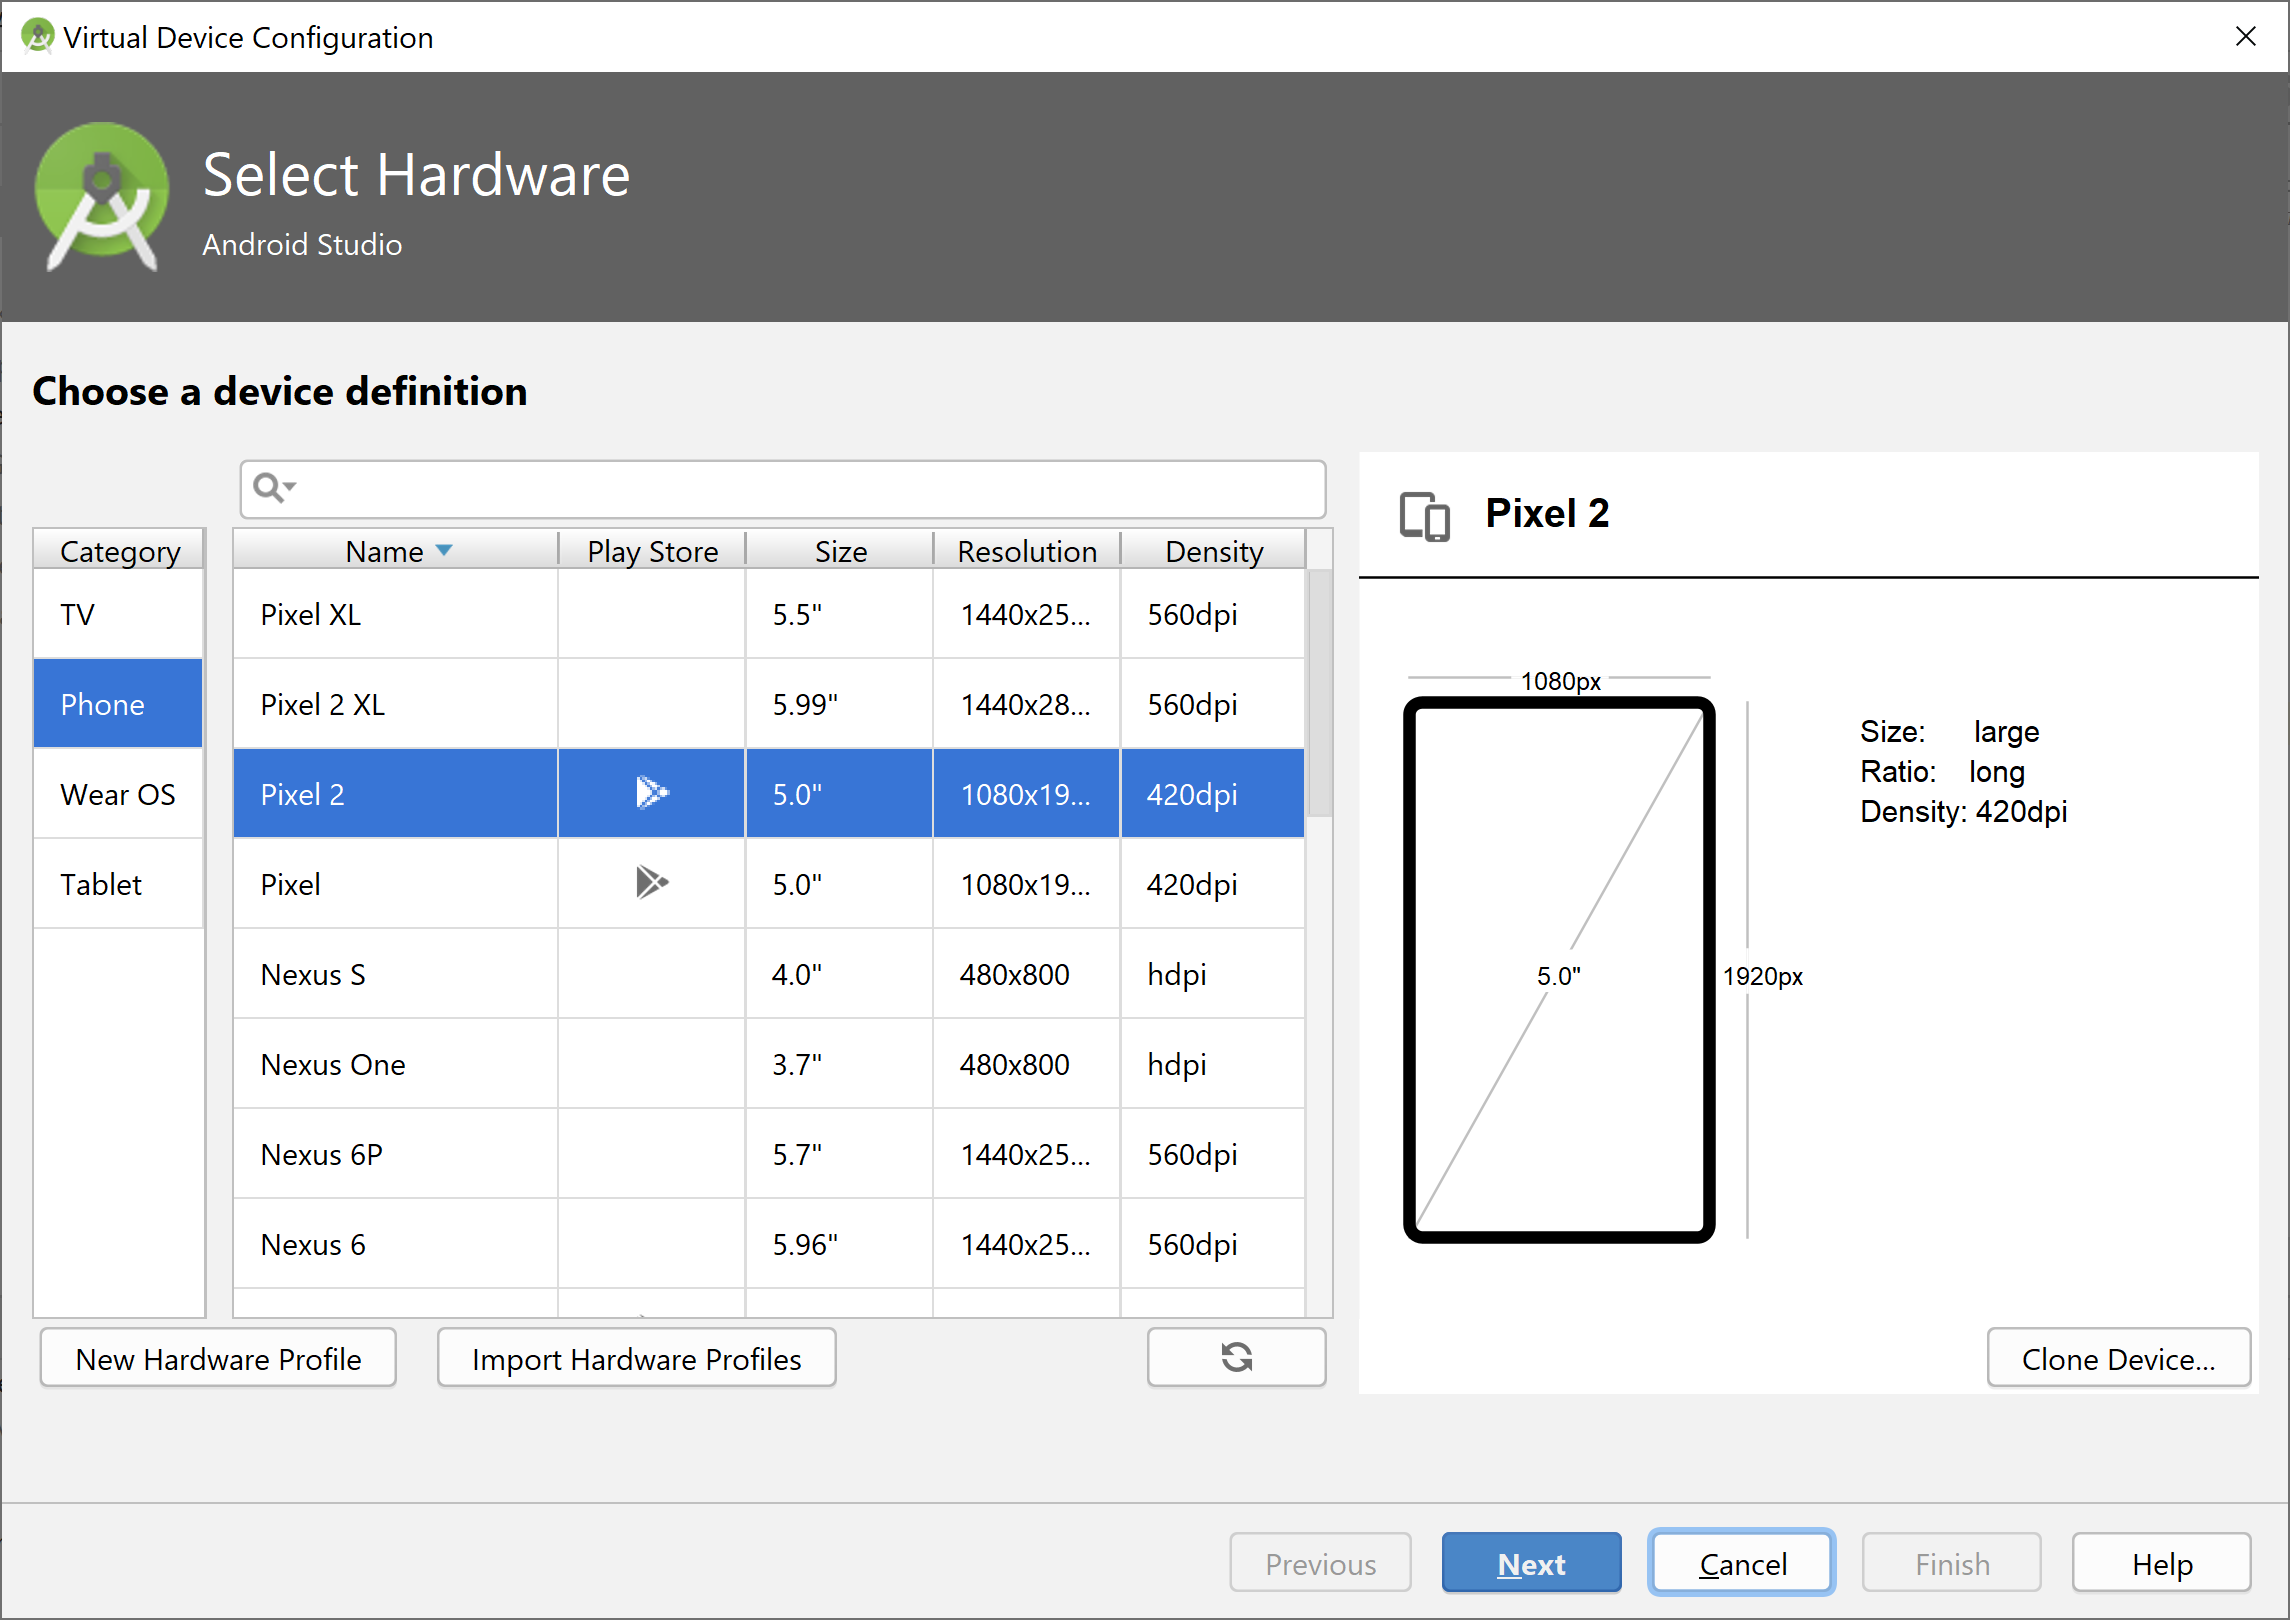2290x1620 pixels.
Task: Click the Next button
Action: coord(1531,1563)
